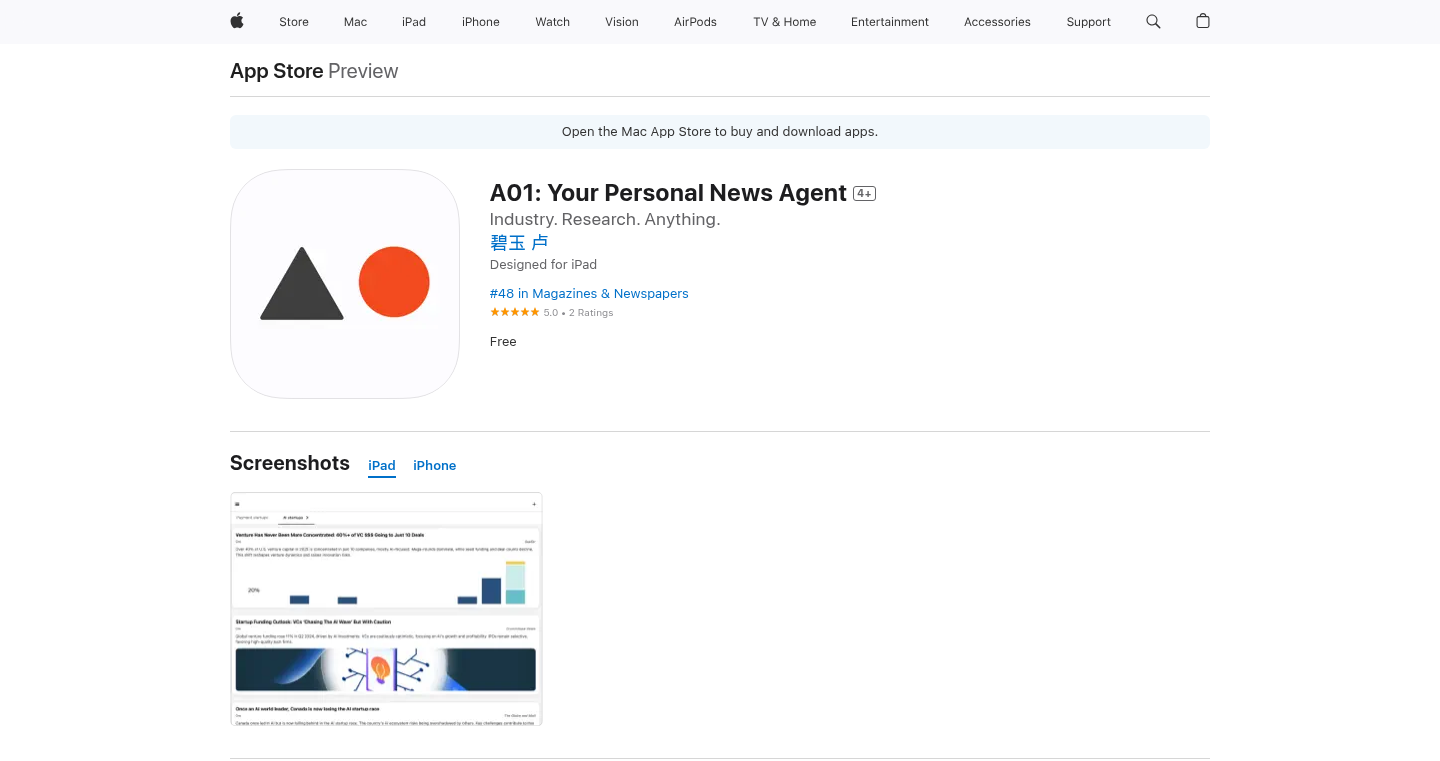Open the iPhone nav menu

pos(481,22)
